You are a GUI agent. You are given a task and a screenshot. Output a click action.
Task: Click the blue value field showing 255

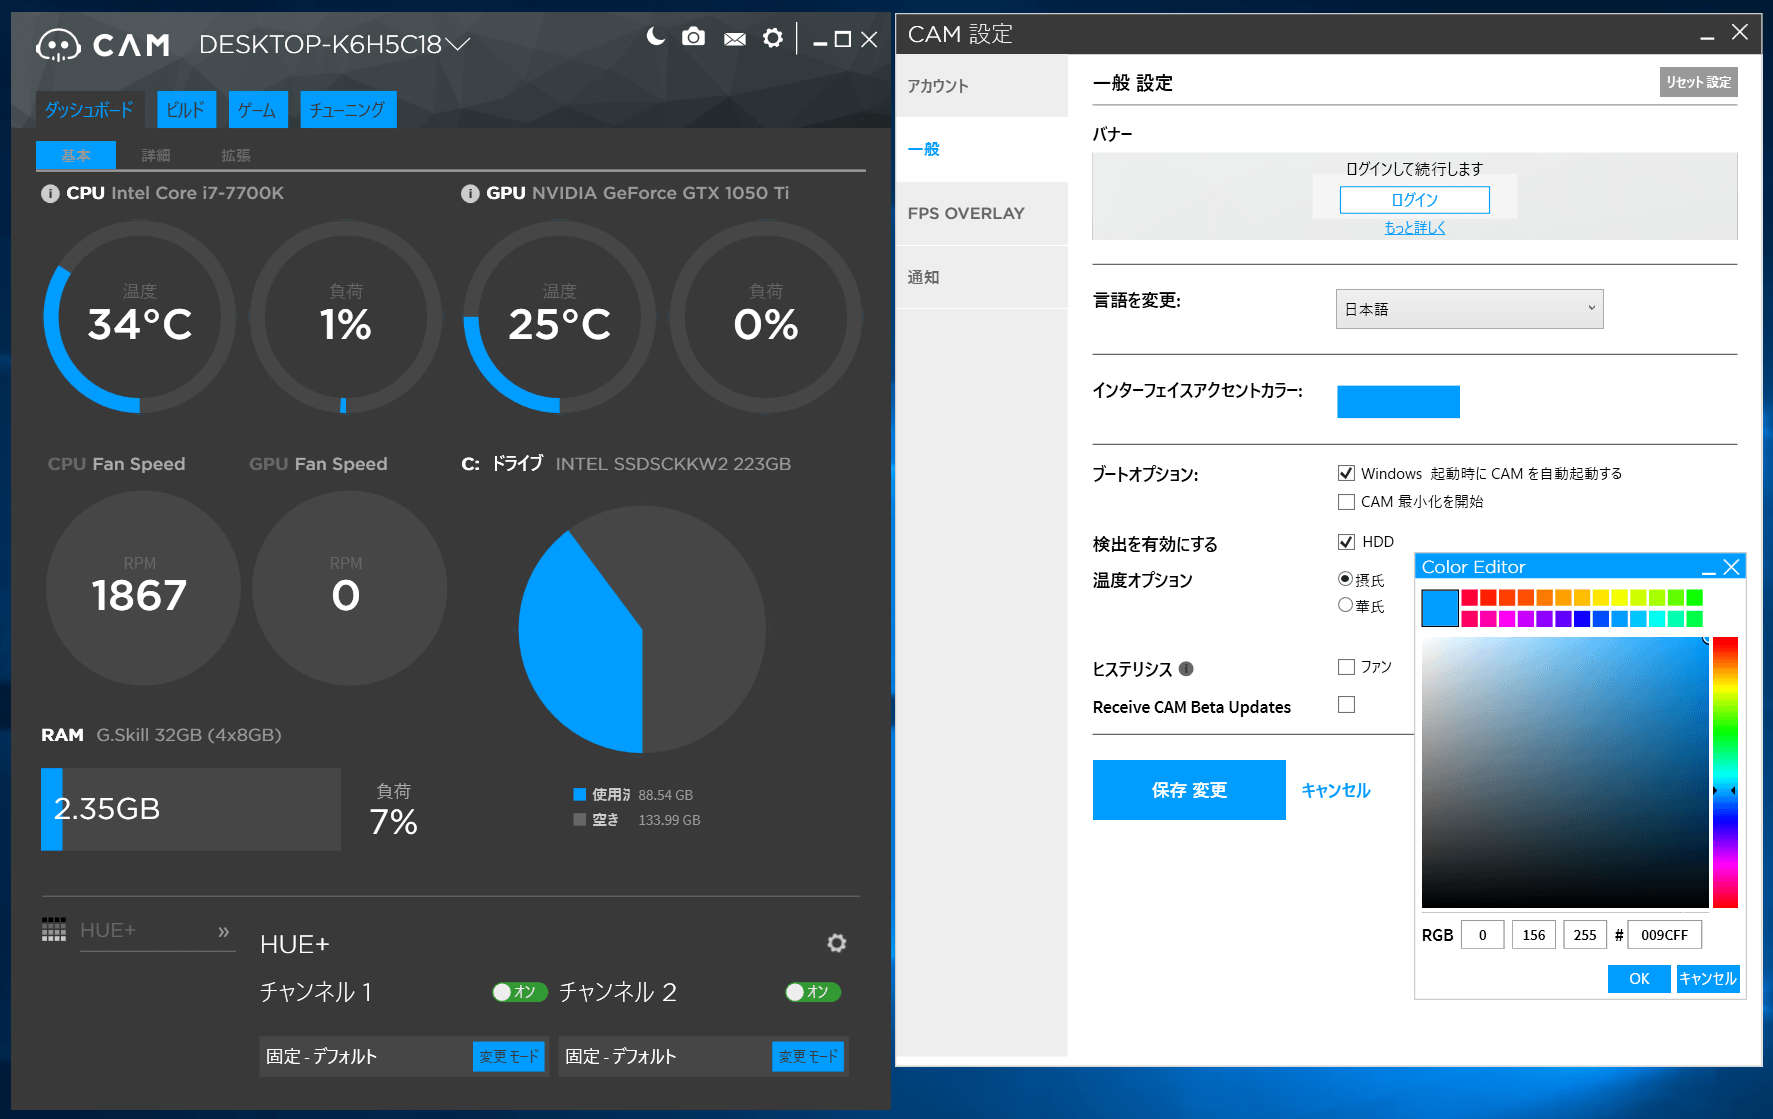[1585, 935]
